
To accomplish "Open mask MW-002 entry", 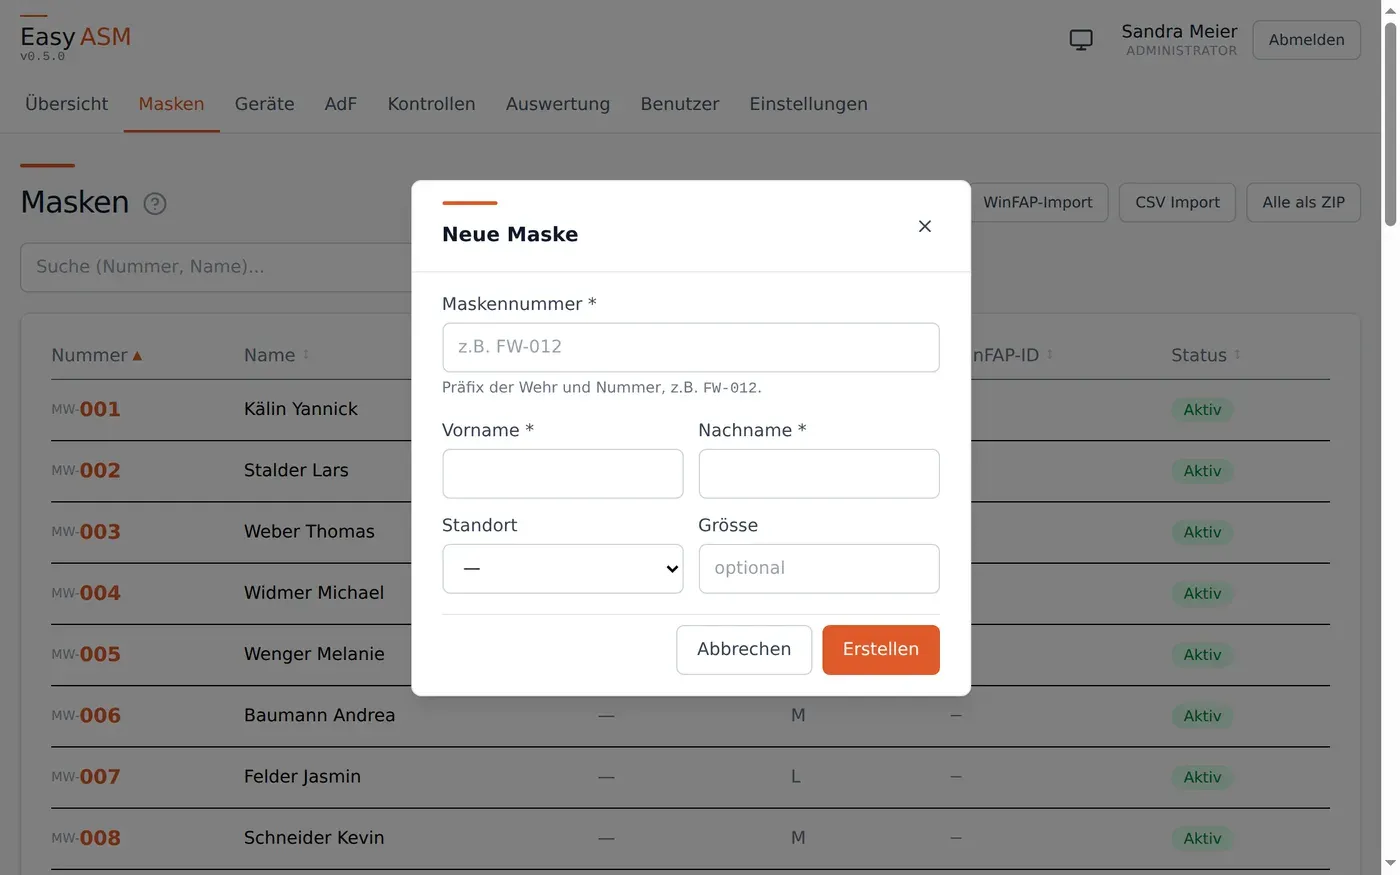I will click(x=86, y=471).
